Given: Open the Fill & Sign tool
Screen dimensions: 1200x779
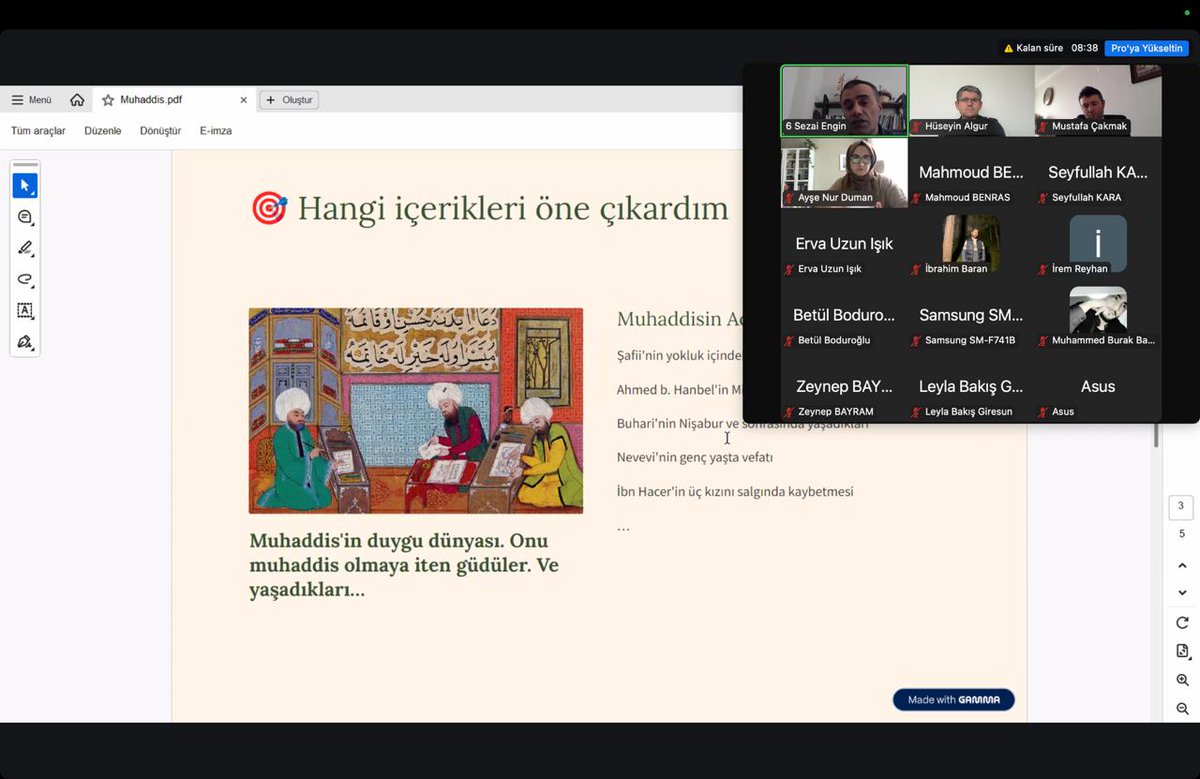Looking at the screenshot, I should click(25, 341).
